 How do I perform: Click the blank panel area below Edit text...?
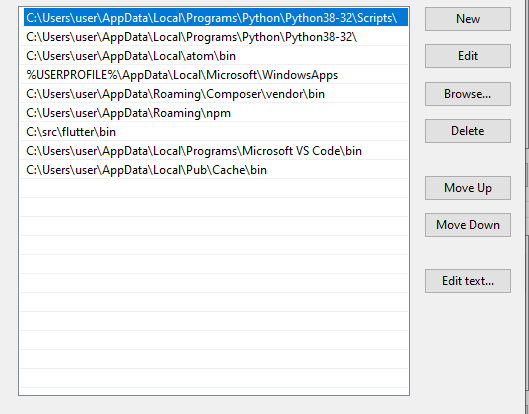pos(468,348)
